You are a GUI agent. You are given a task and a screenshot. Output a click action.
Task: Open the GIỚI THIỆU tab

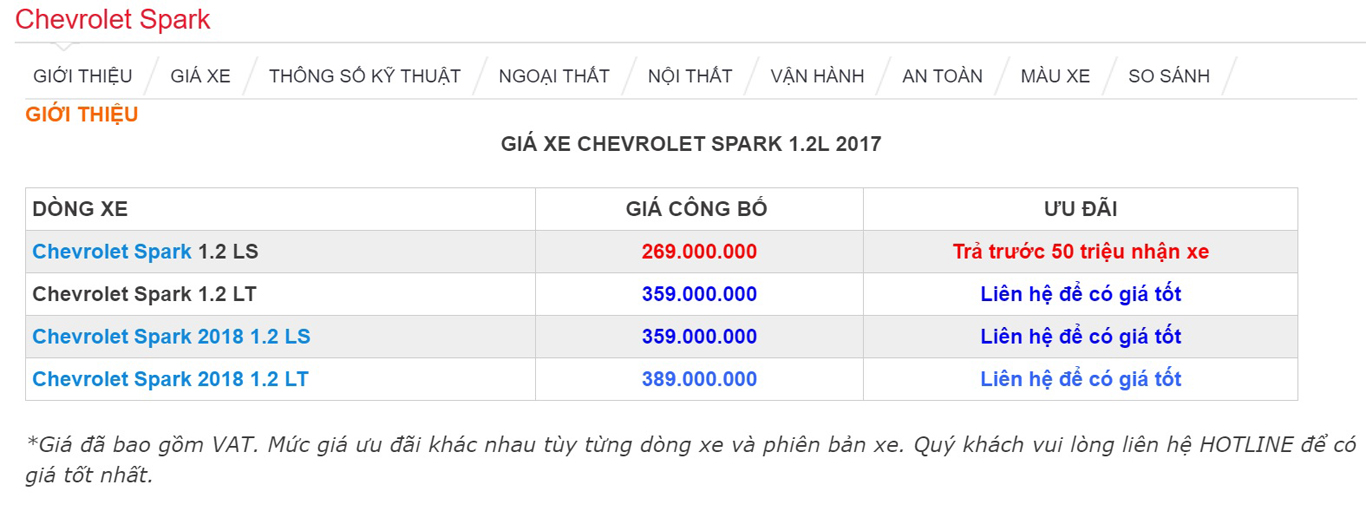click(x=82, y=76)
